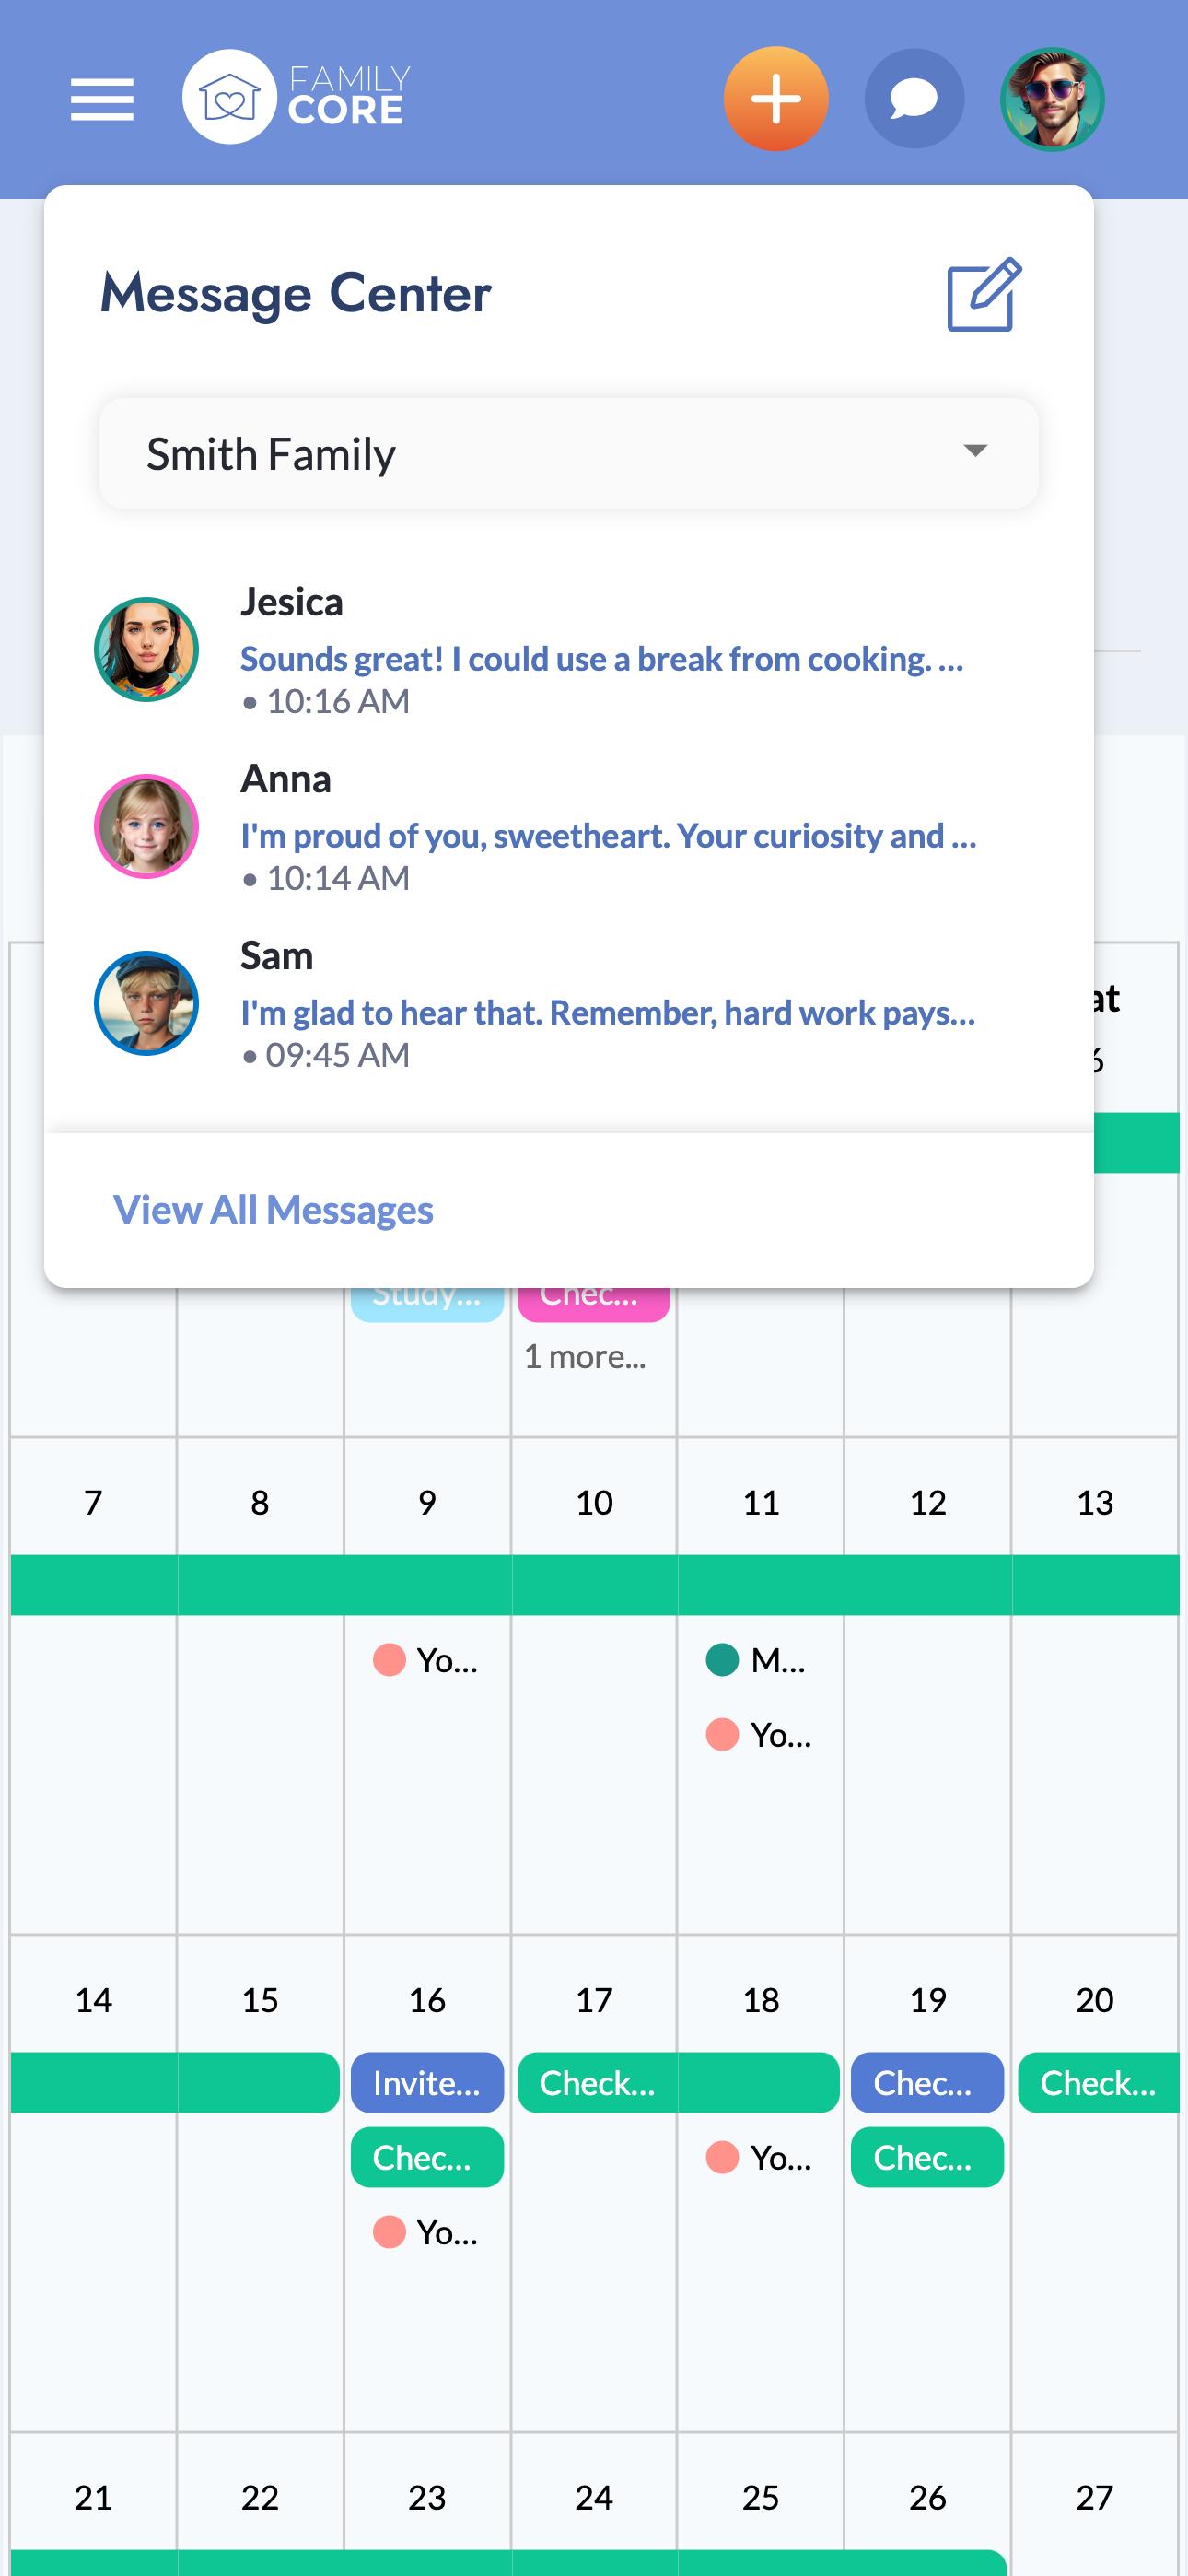Select calendar day 10

tap(594, 1502)
